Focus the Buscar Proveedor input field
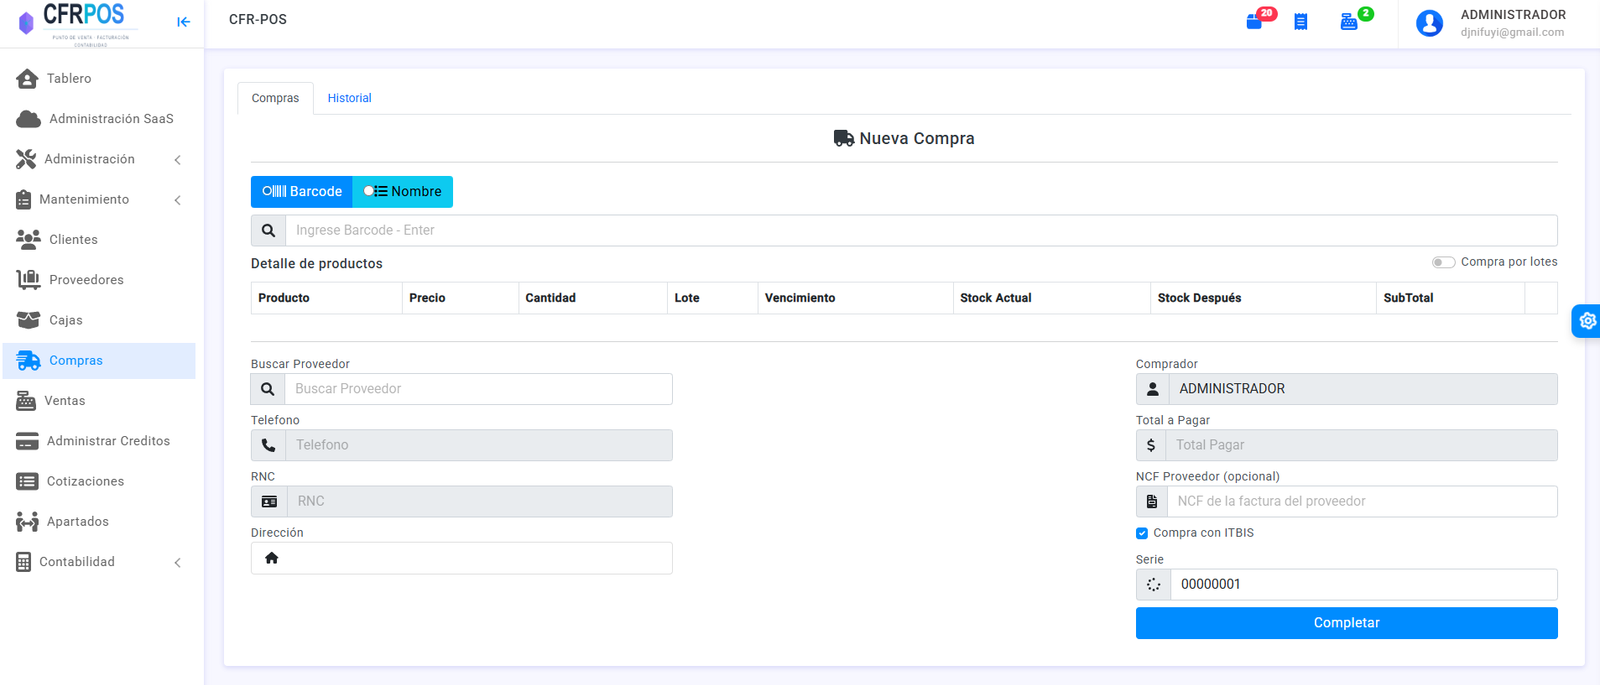This screenshot has width=1600, height=685. [x=478, y=389]
